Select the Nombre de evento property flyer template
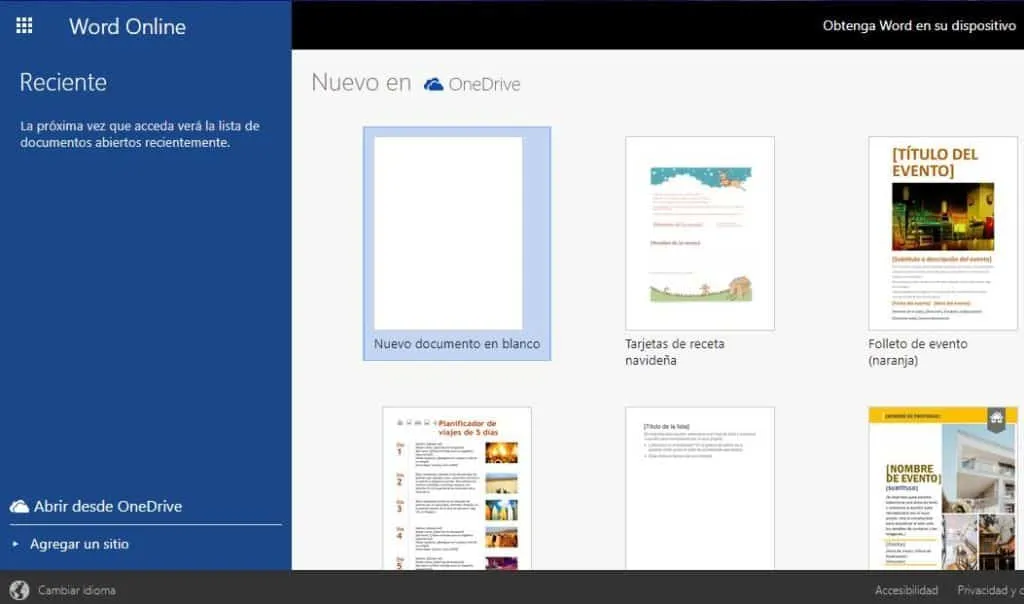The image size is (1024, 604). point(942,488)
